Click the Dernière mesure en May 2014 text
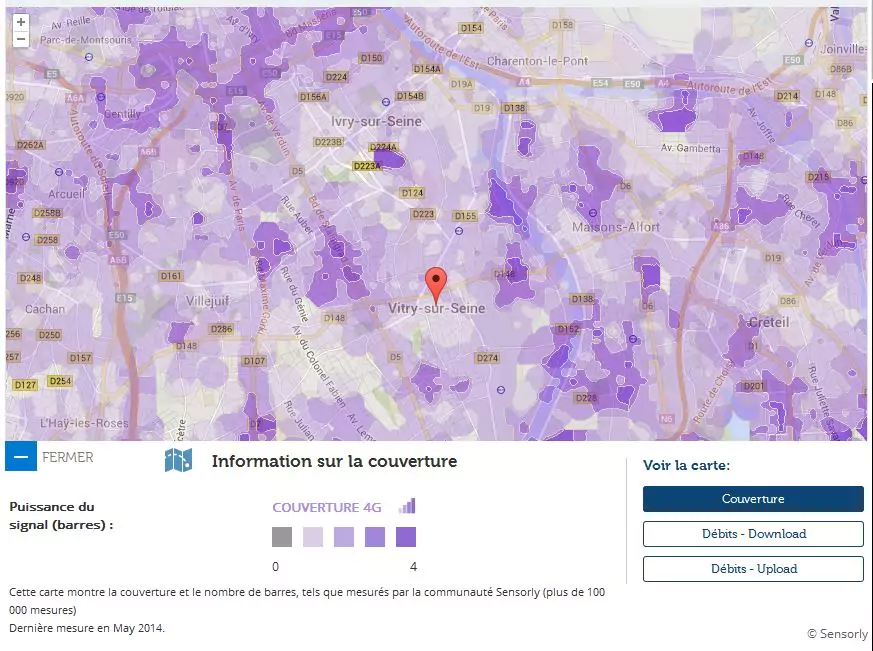 (87, 628)
